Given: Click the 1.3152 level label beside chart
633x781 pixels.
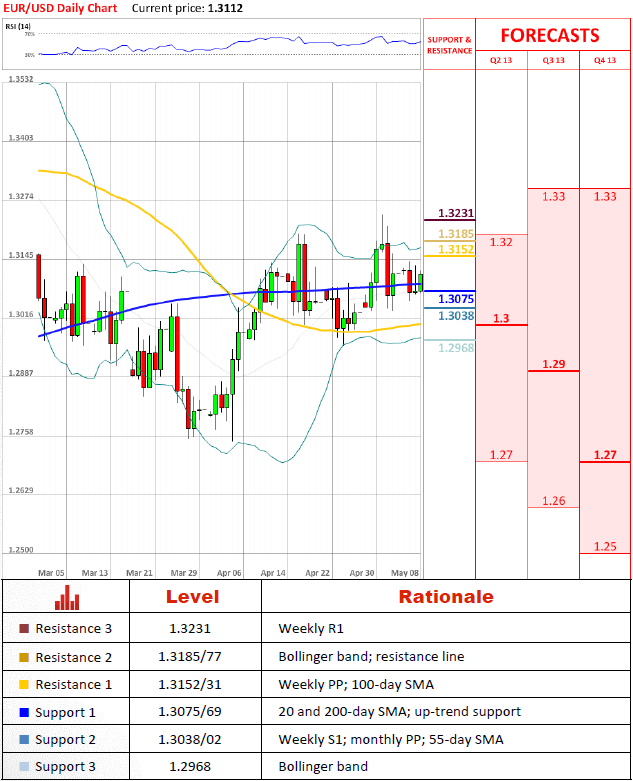Looking at the screenshot, I should coord(456,249).
